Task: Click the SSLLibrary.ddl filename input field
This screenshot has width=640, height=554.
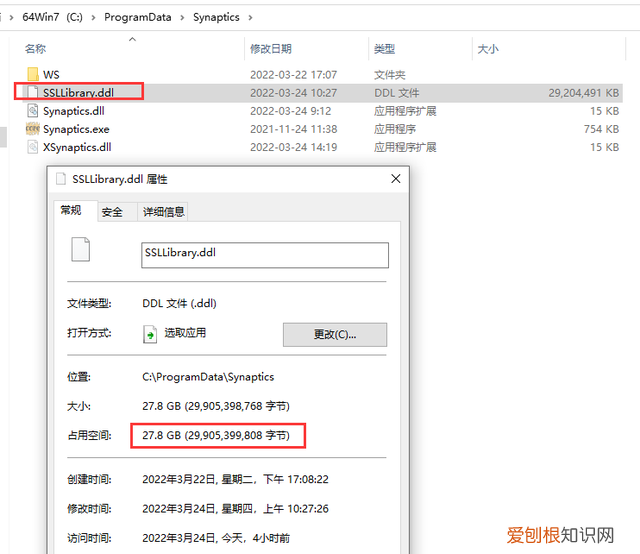Action: (265, 255)
